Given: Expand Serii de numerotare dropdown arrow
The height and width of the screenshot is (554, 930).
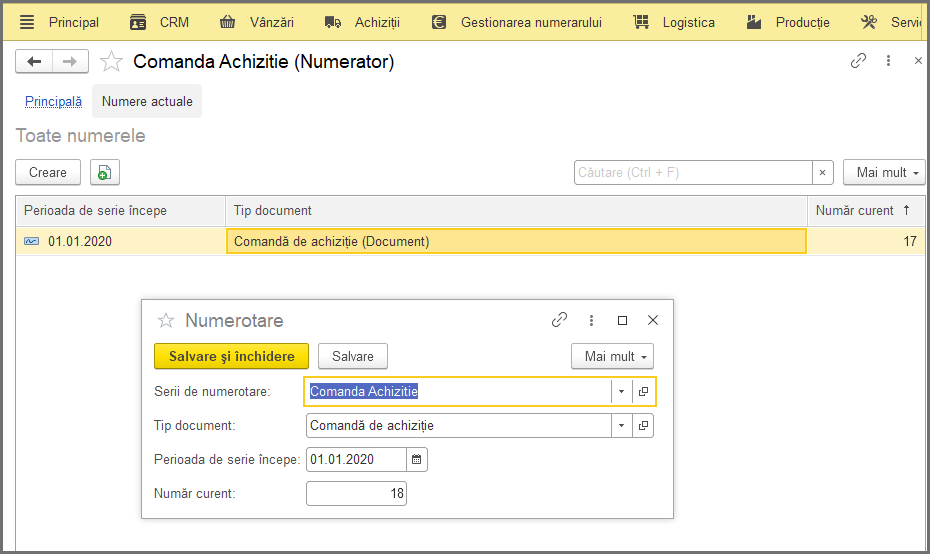Looking at the screenshot, I should click(x=622, y=391).
